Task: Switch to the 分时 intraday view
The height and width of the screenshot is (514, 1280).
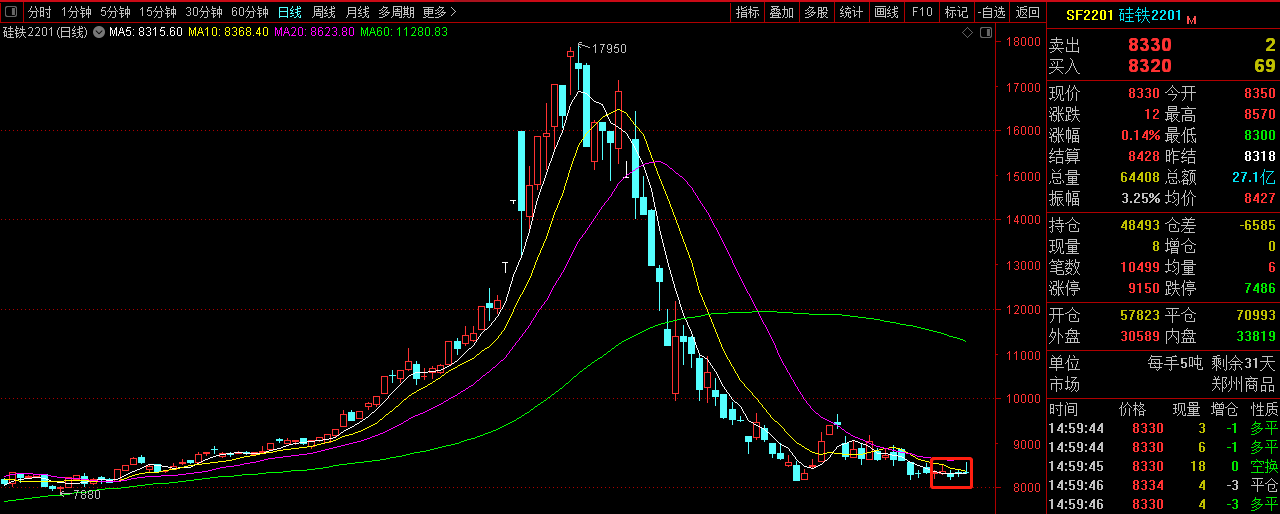Action: pos(39,12)
